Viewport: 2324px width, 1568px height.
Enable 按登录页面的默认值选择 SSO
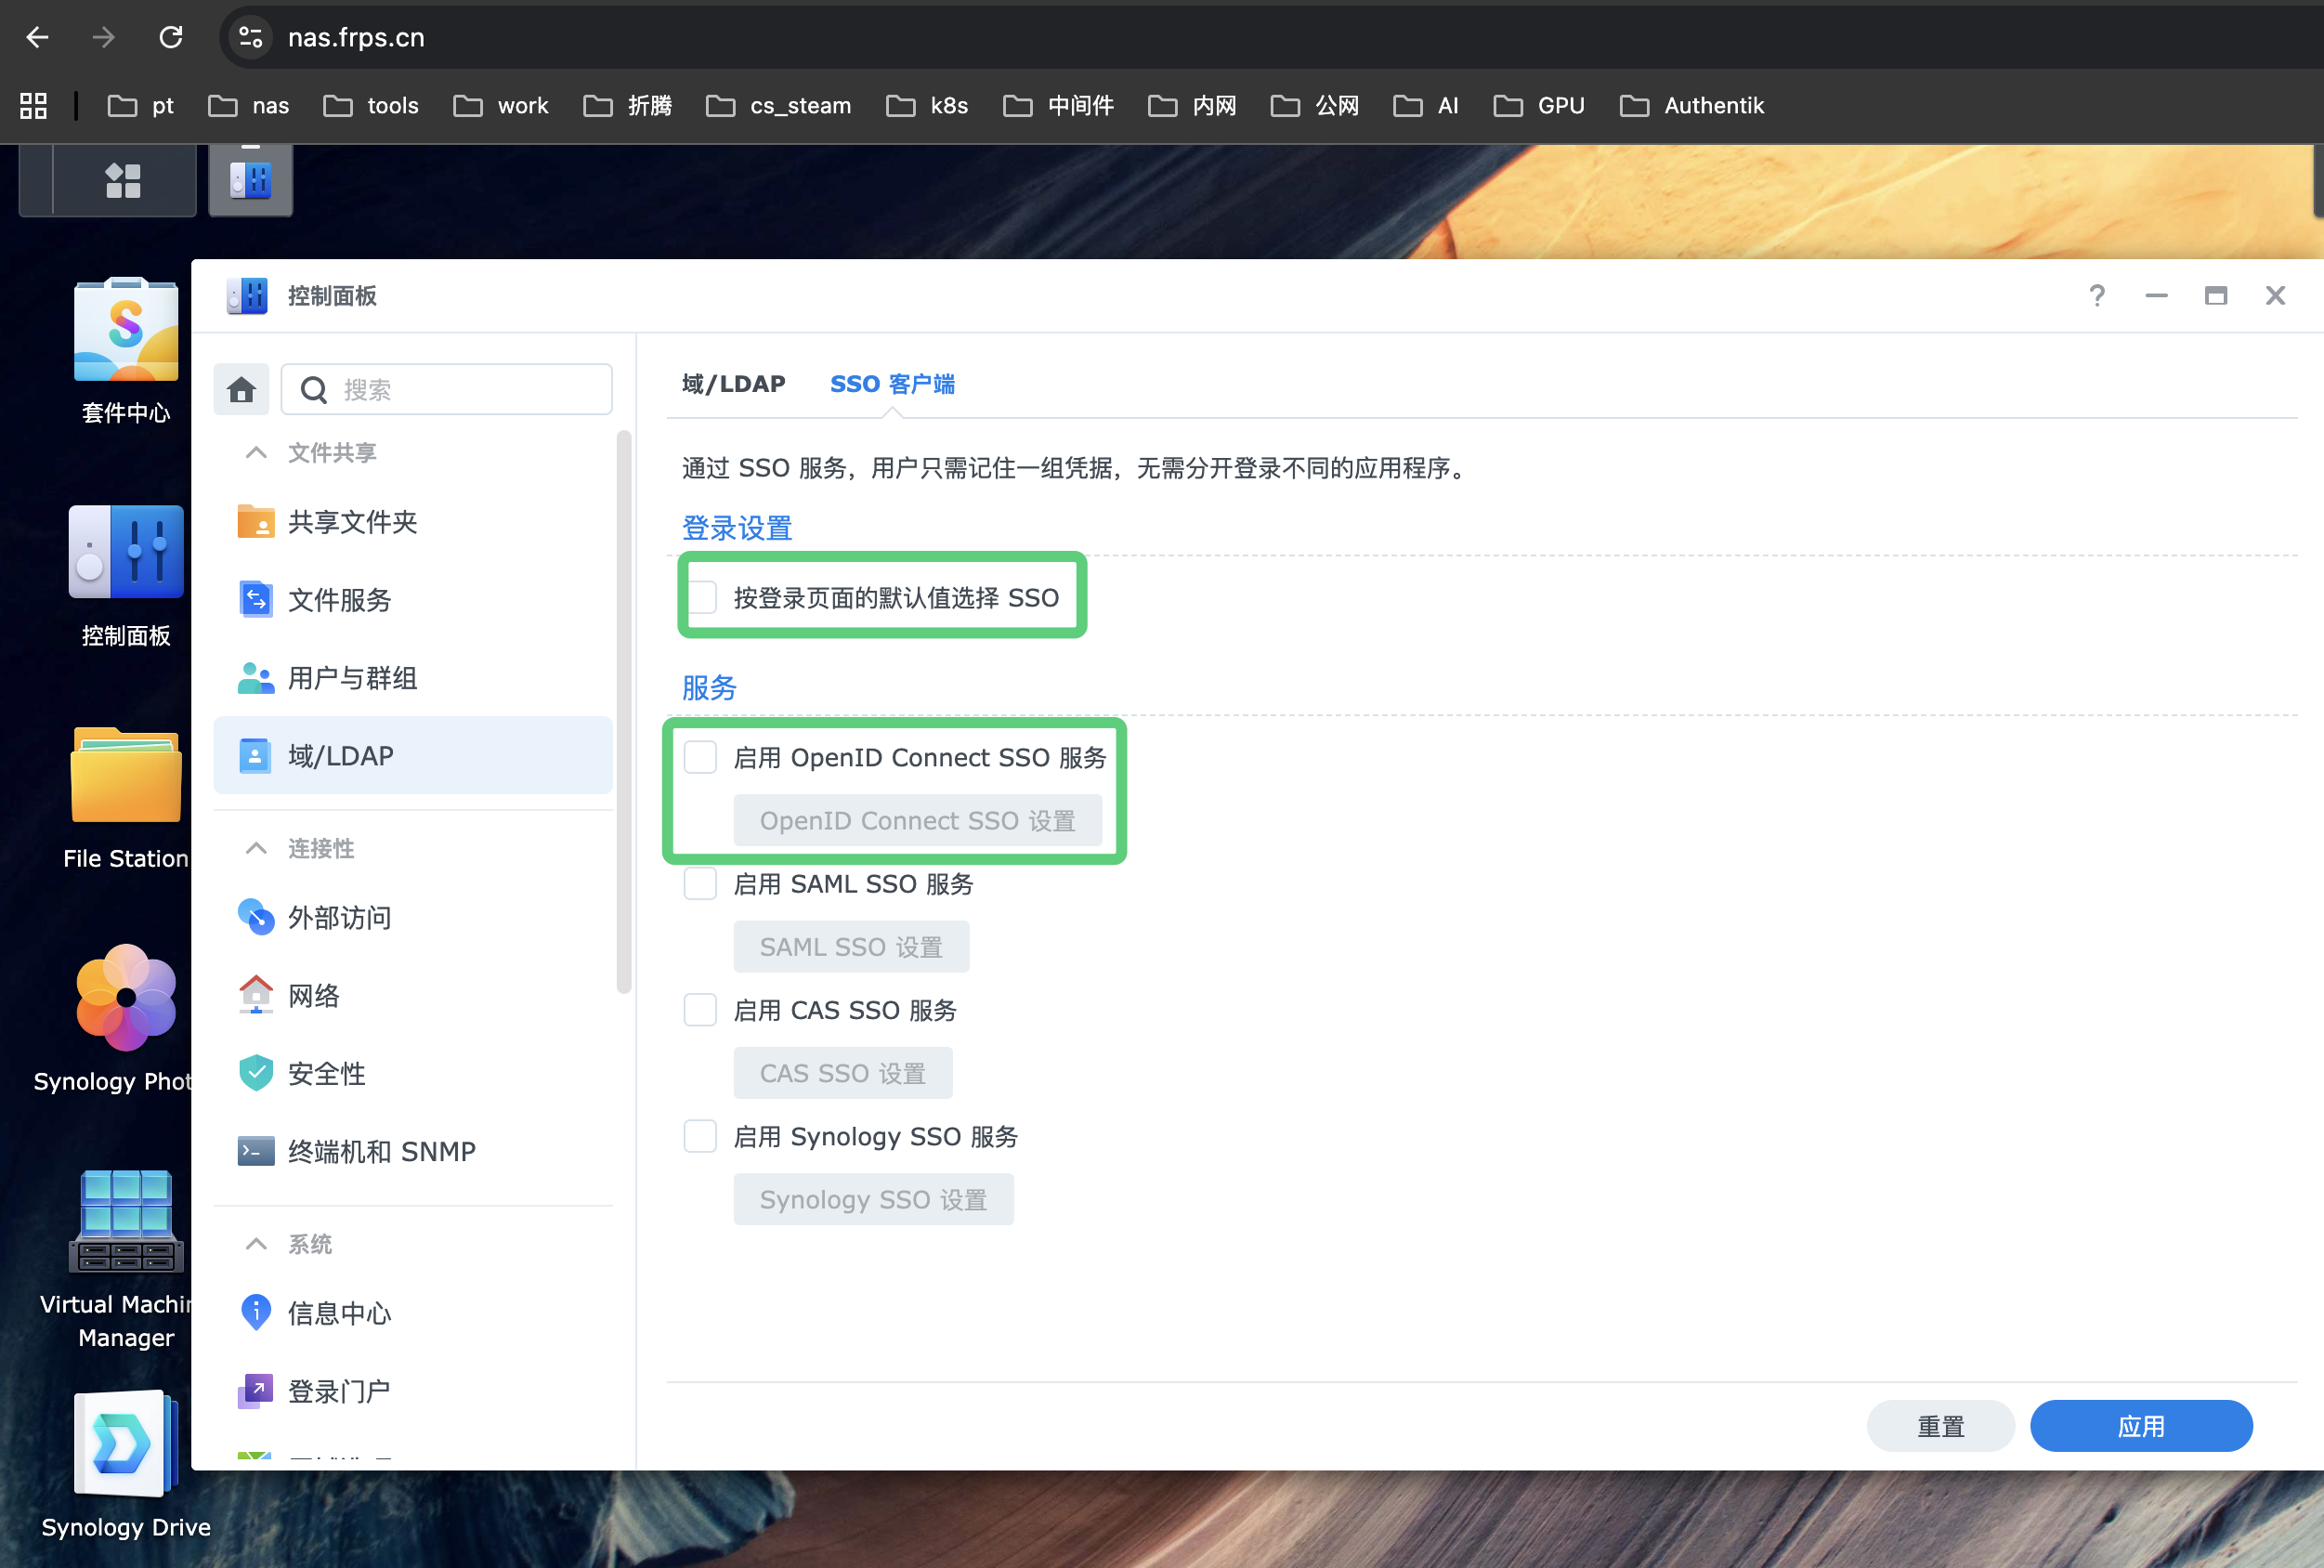pyautogui.click(x=701, y=596)
